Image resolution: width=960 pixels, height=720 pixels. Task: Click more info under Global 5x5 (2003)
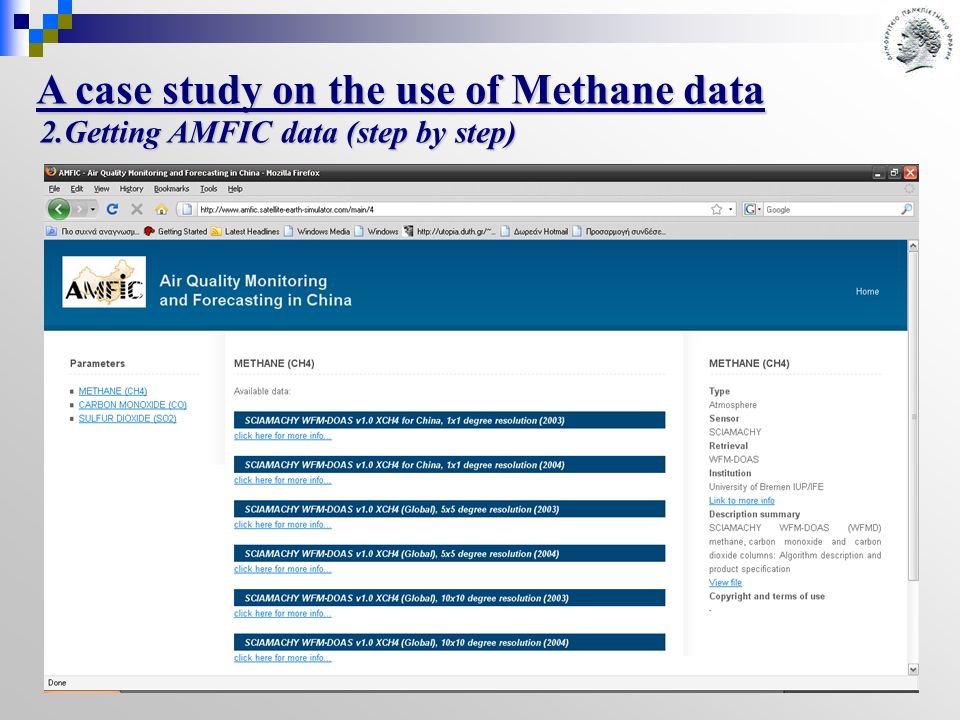(x=282, y=525)
